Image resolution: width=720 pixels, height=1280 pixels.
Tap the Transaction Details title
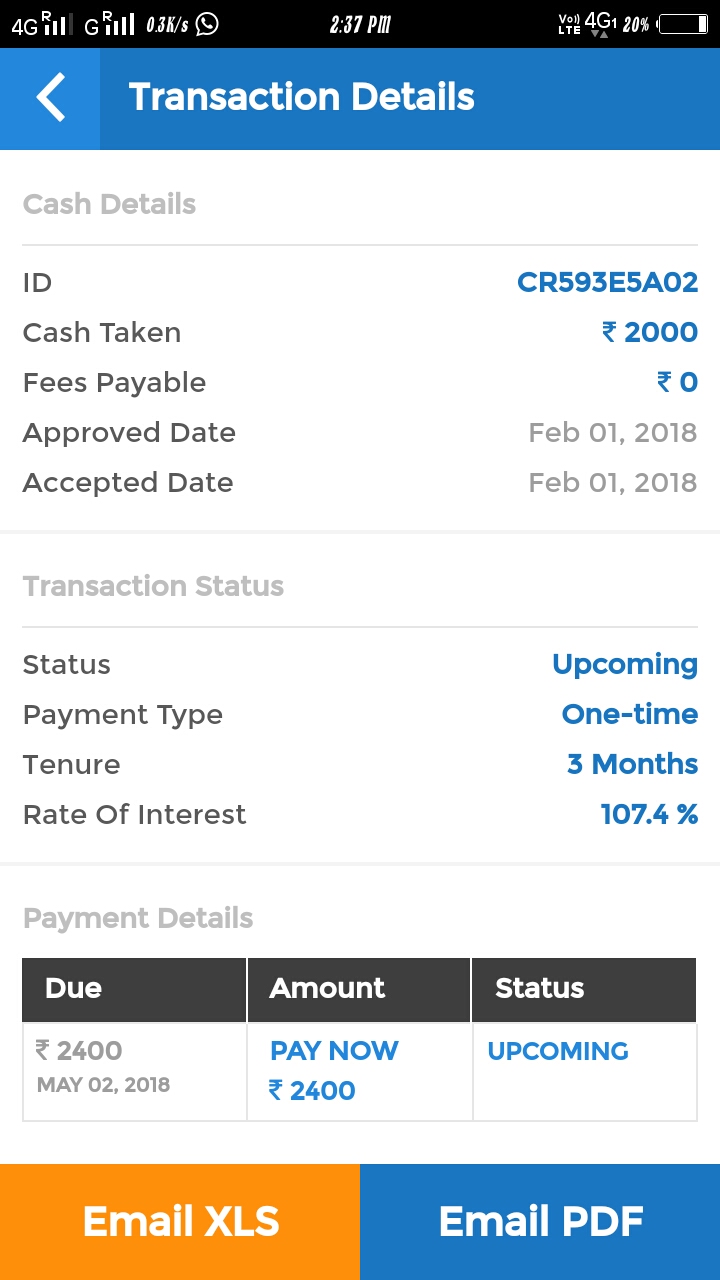[x=301, y=98]
